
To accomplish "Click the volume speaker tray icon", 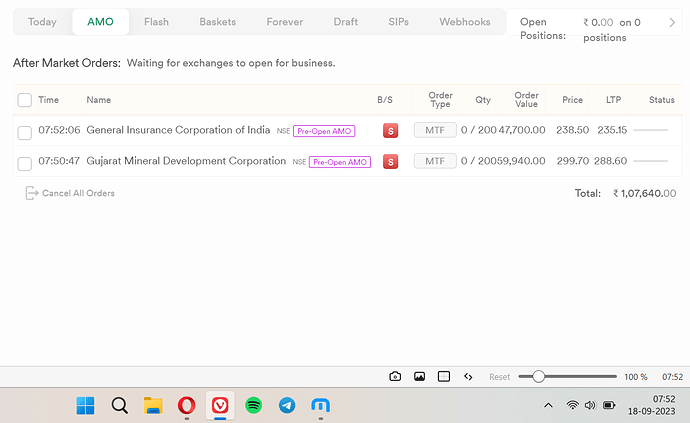I will pyautogui.click(x=590, y=405).
